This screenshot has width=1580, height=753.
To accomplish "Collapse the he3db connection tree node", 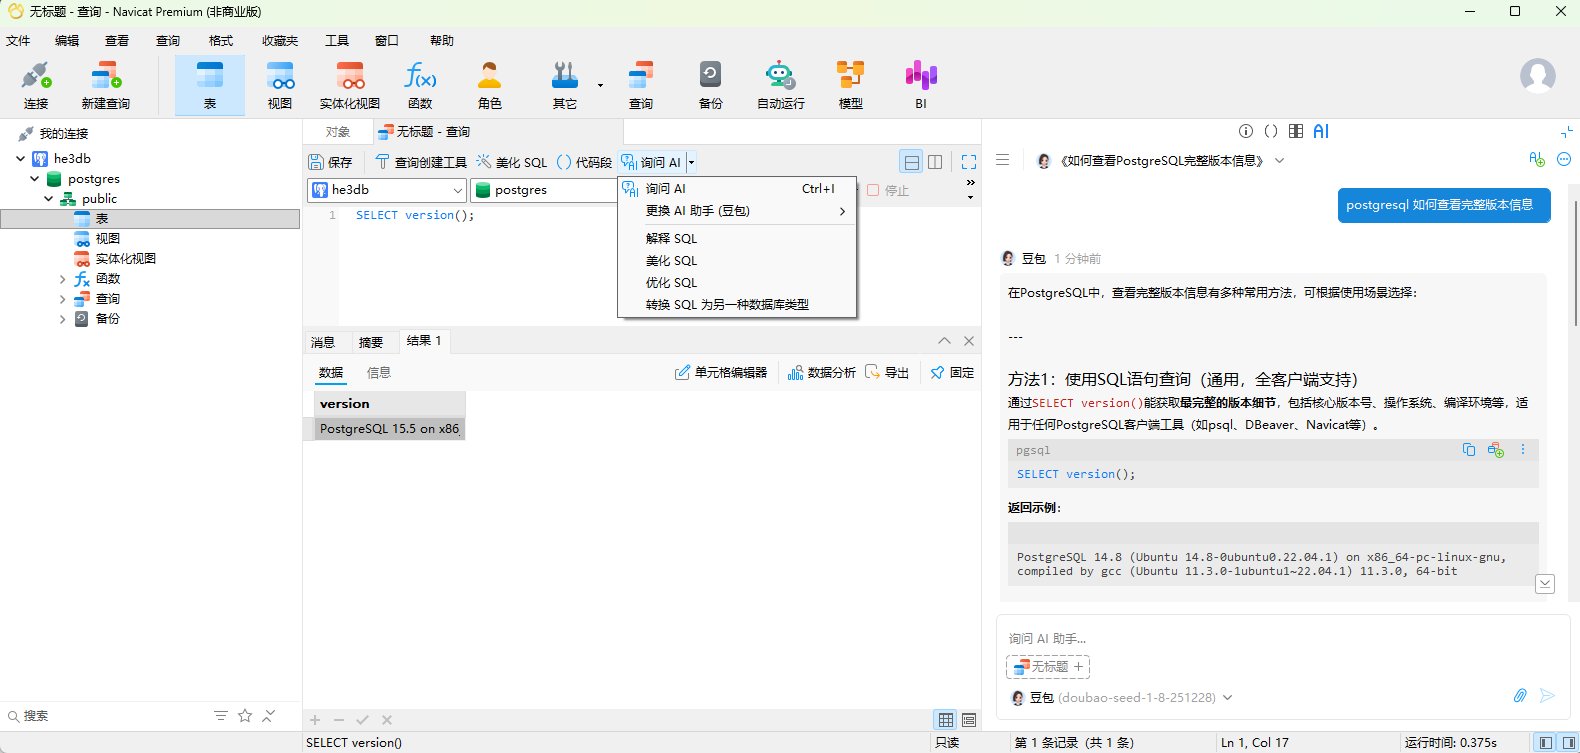I will tap(21, 158).
